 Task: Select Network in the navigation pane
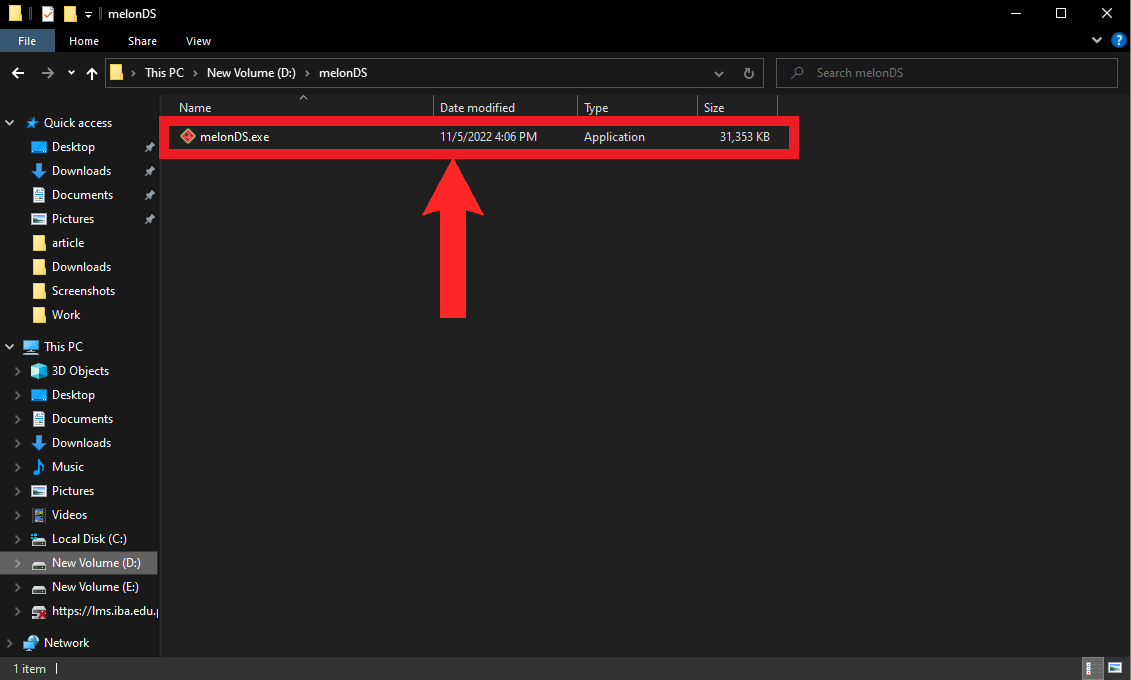[x=66, y=643]
